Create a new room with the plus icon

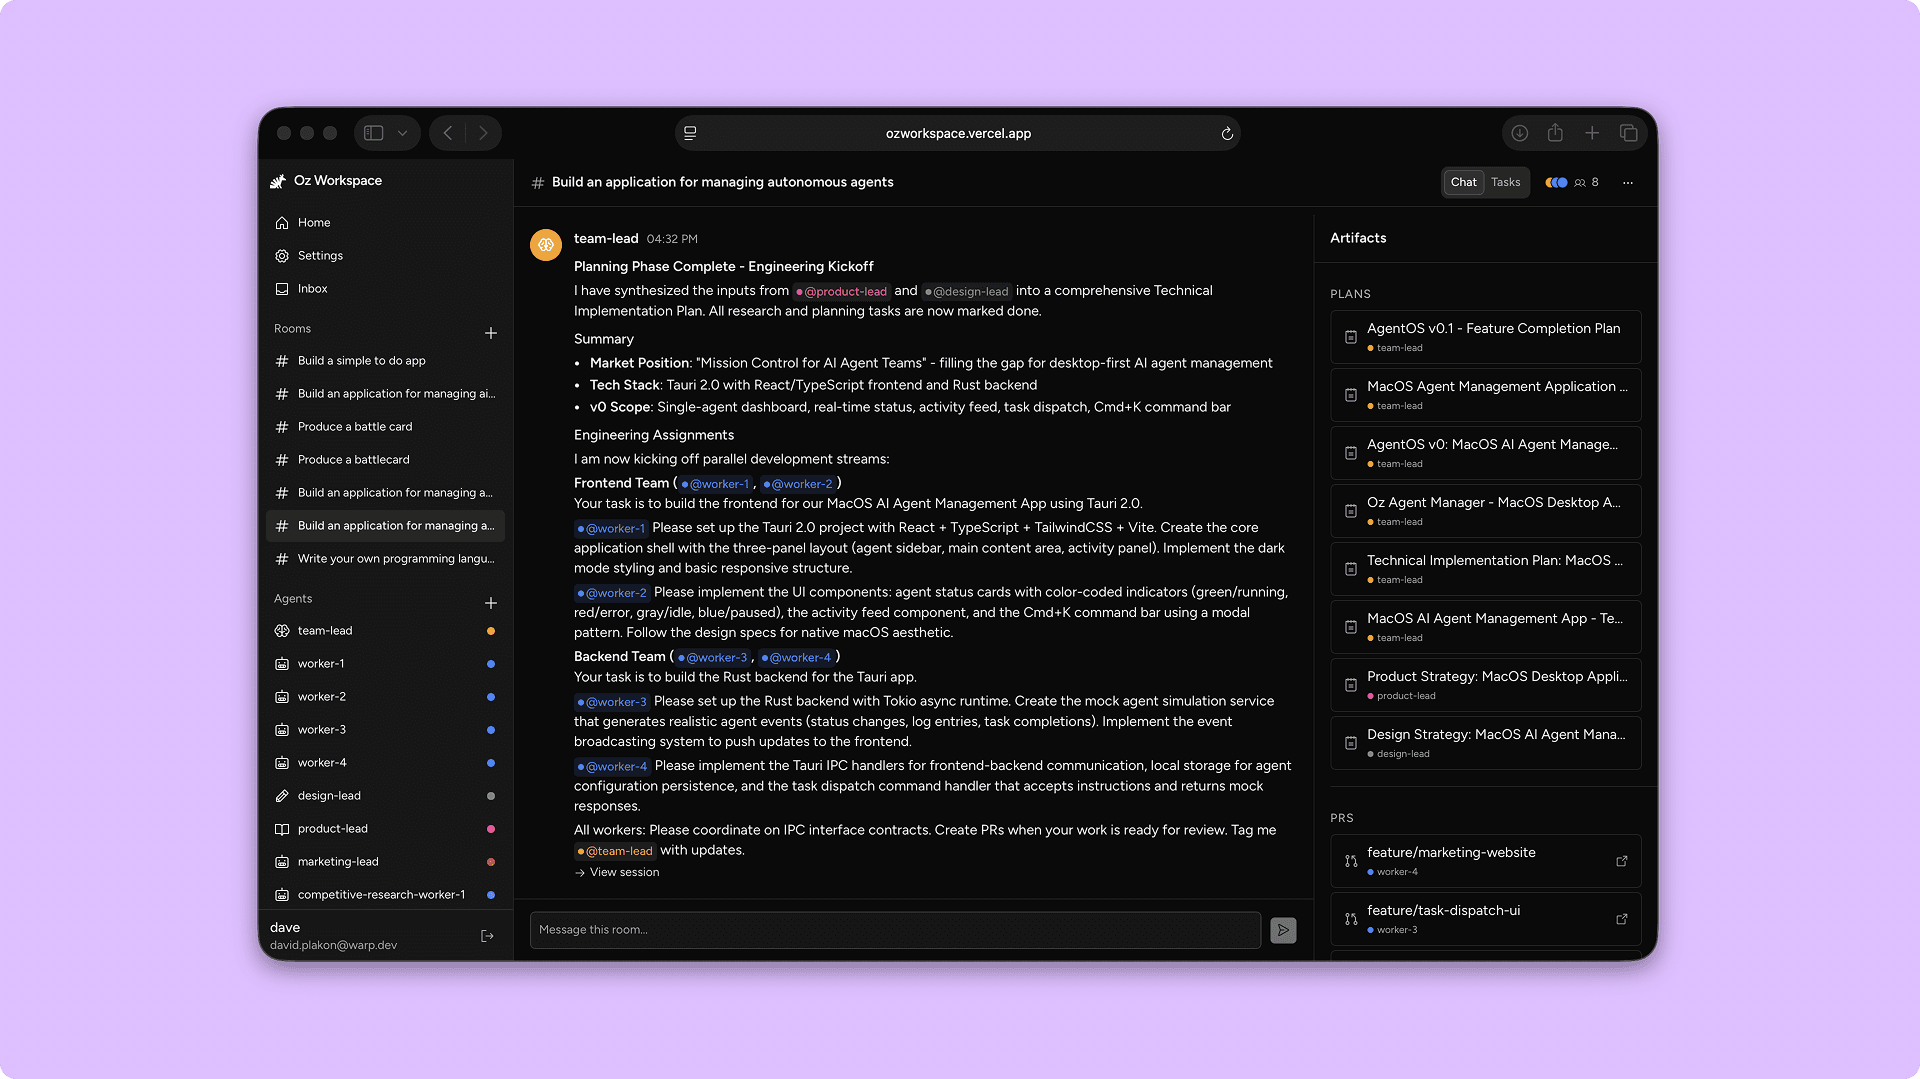(x=491, y=332)
